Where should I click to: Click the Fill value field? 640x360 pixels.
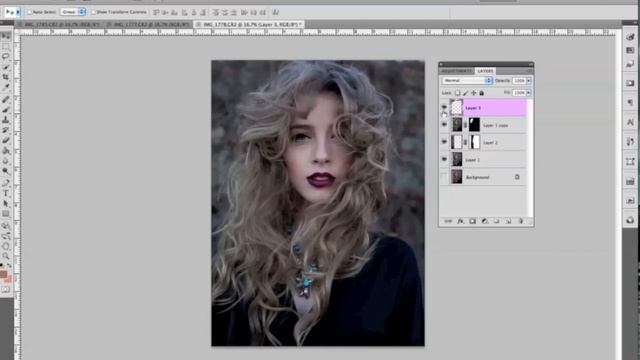(x=519, y=93)
